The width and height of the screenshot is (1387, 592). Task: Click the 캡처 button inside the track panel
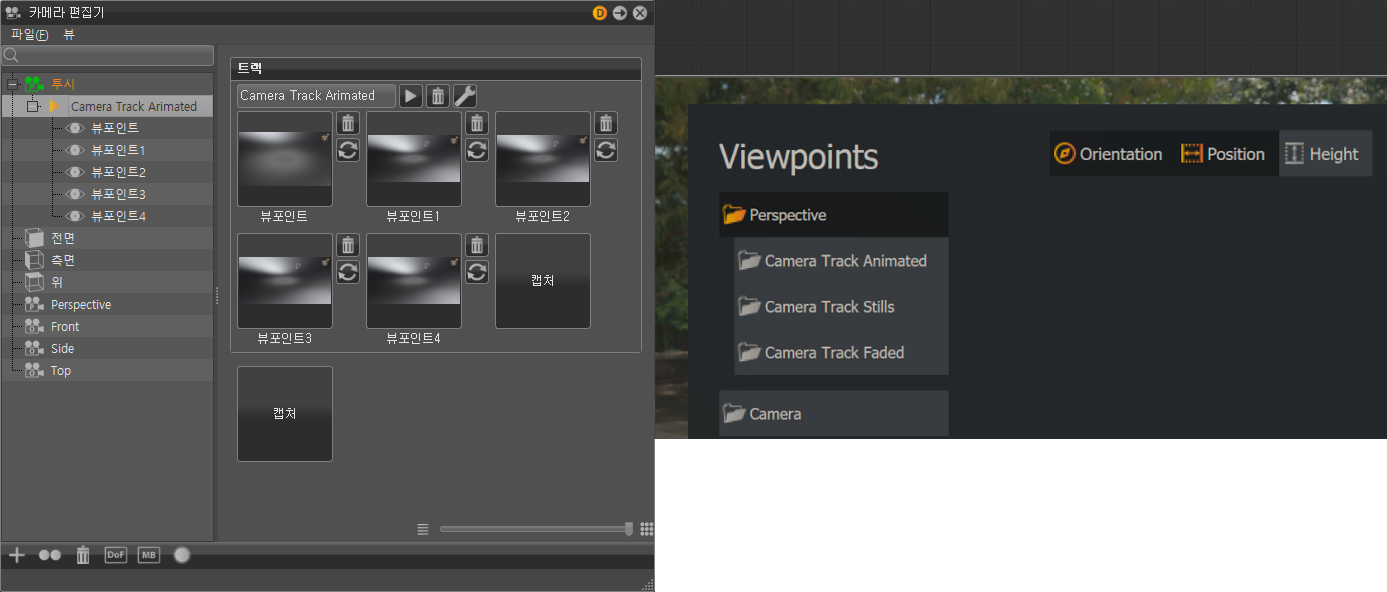pos(543,281)
